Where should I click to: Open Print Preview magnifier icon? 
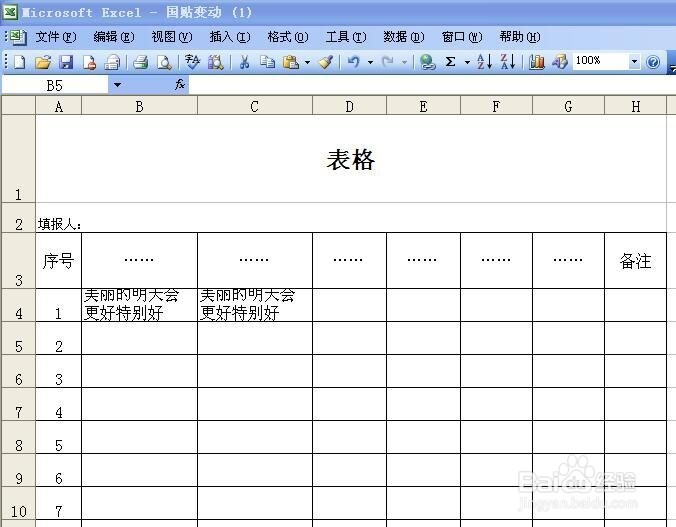pyautogui.click(x=164, y=62)
